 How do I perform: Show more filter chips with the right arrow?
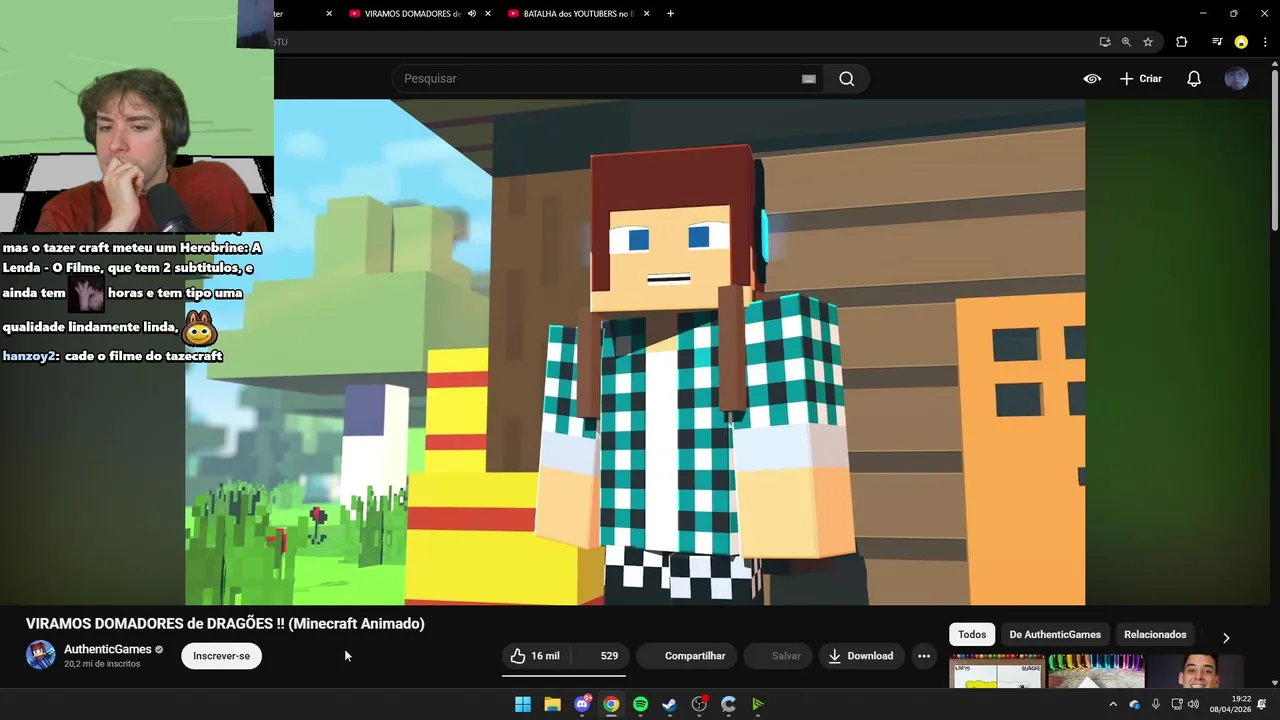coord(1226,638)
